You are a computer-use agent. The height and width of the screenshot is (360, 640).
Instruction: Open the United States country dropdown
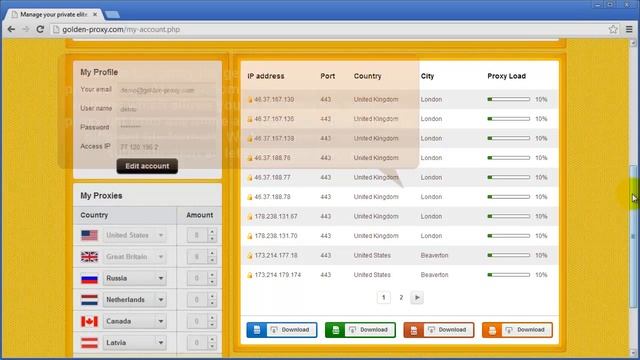(x=134, y=235)
